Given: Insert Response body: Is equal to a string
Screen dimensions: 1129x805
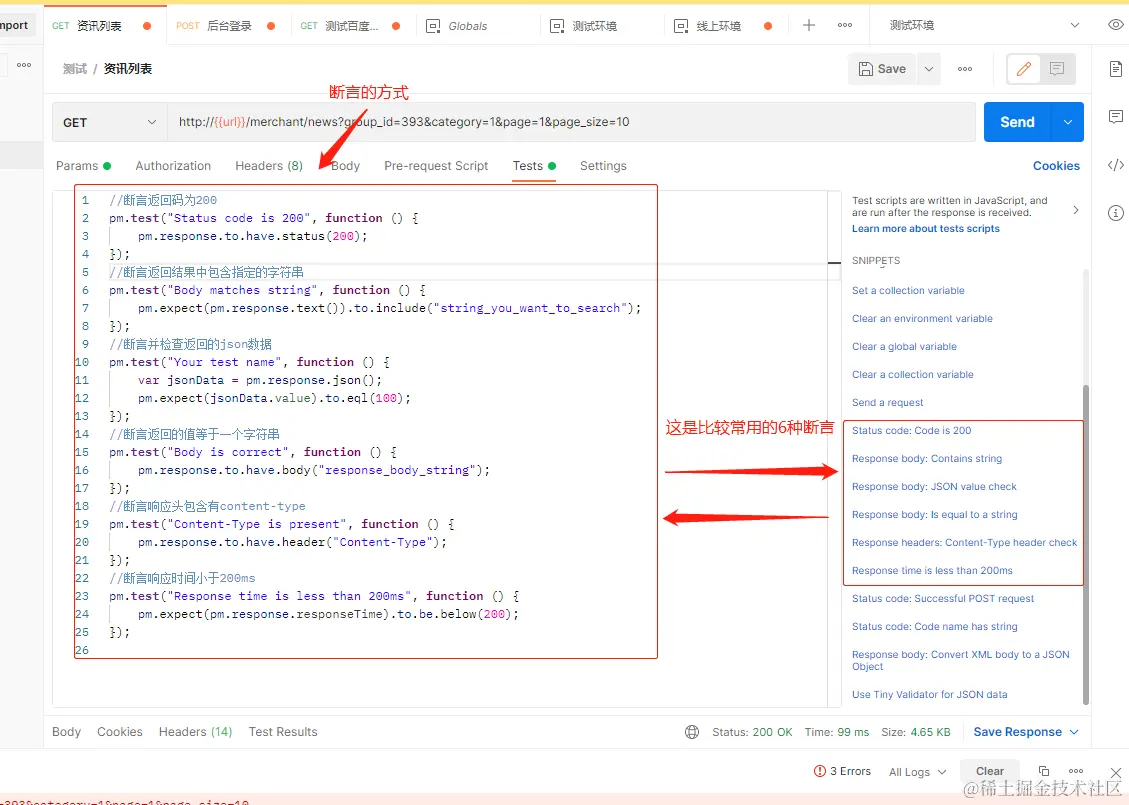Looking at the screenshot, I should [935, 515].
